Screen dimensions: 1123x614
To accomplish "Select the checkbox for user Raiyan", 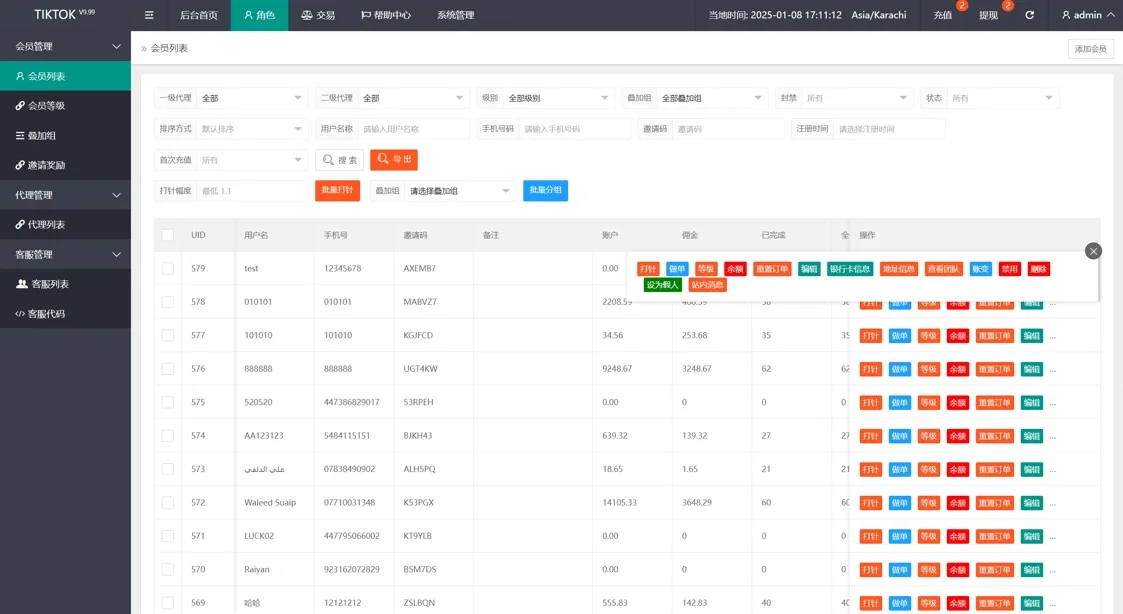I will click(x=168, y=570).
